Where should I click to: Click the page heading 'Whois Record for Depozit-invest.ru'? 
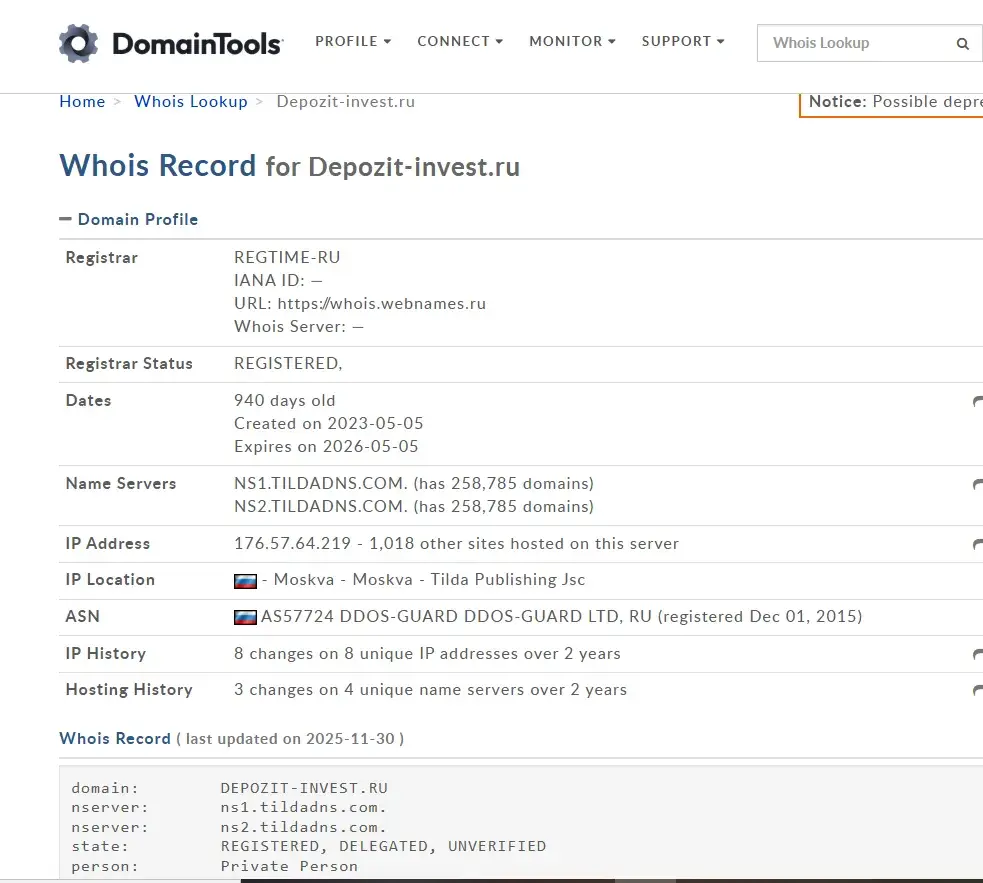(x=290, y=166)
